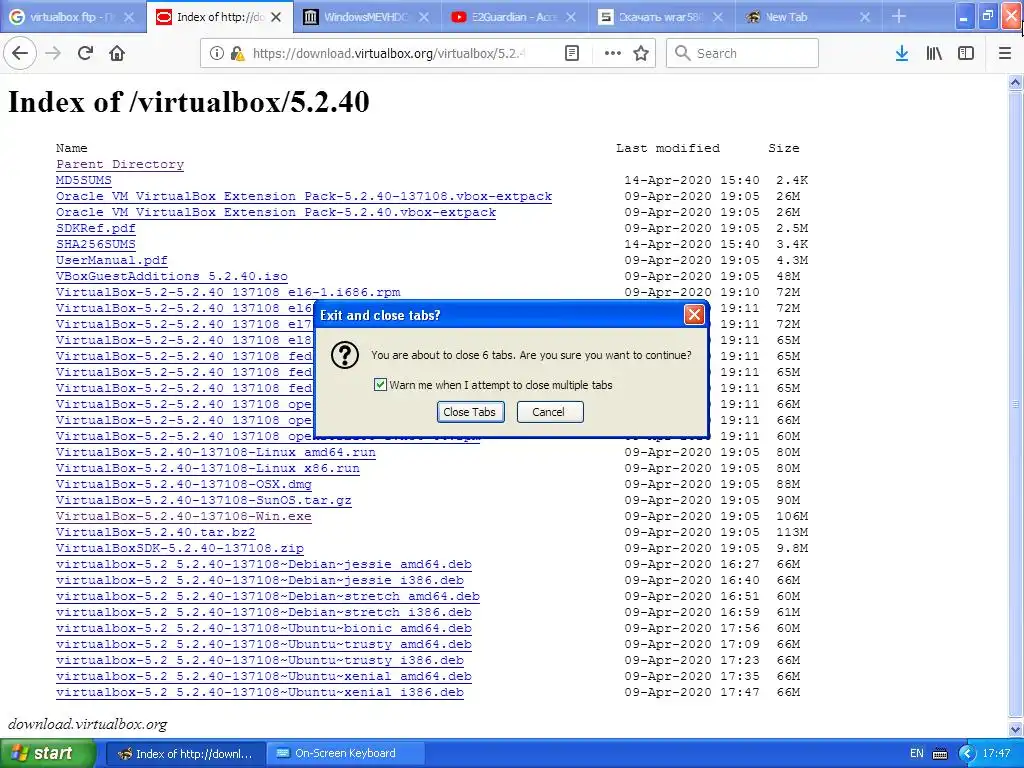
Task: Open the Library icon
Action: [x=934, y=54]
